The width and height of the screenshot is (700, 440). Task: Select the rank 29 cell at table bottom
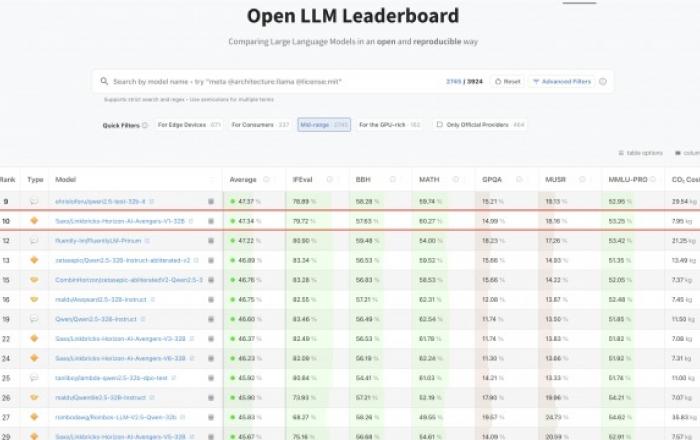click(6, 436)
